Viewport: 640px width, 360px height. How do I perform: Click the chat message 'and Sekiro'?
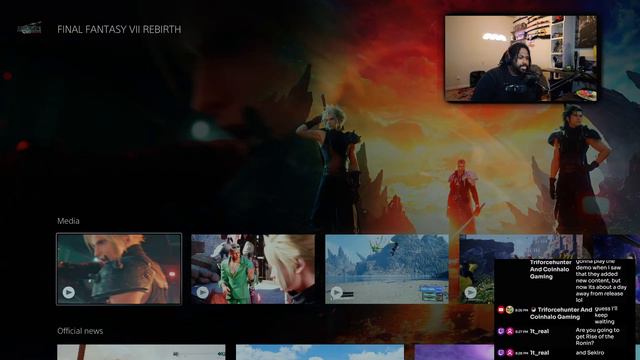pyautogui.click(x=590, y=353)
